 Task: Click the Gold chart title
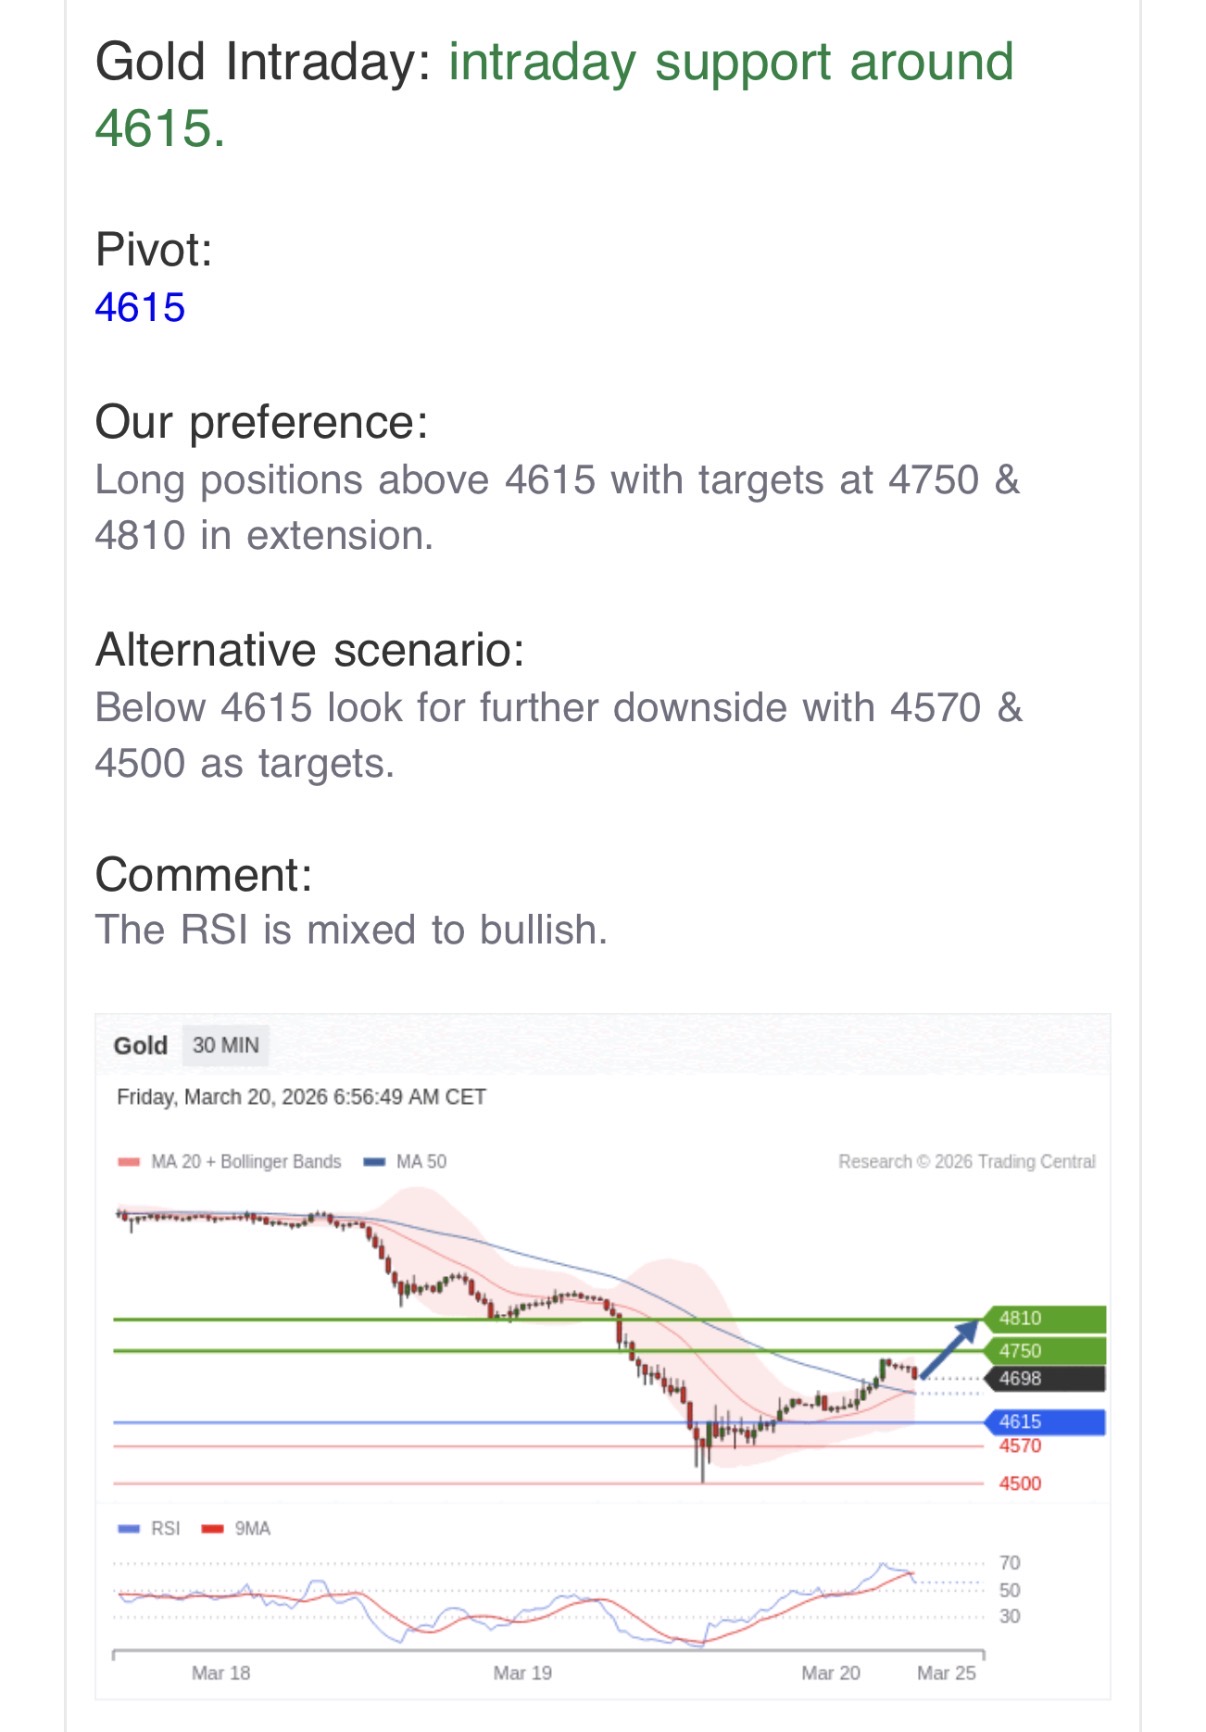[x=140, y=1046]
